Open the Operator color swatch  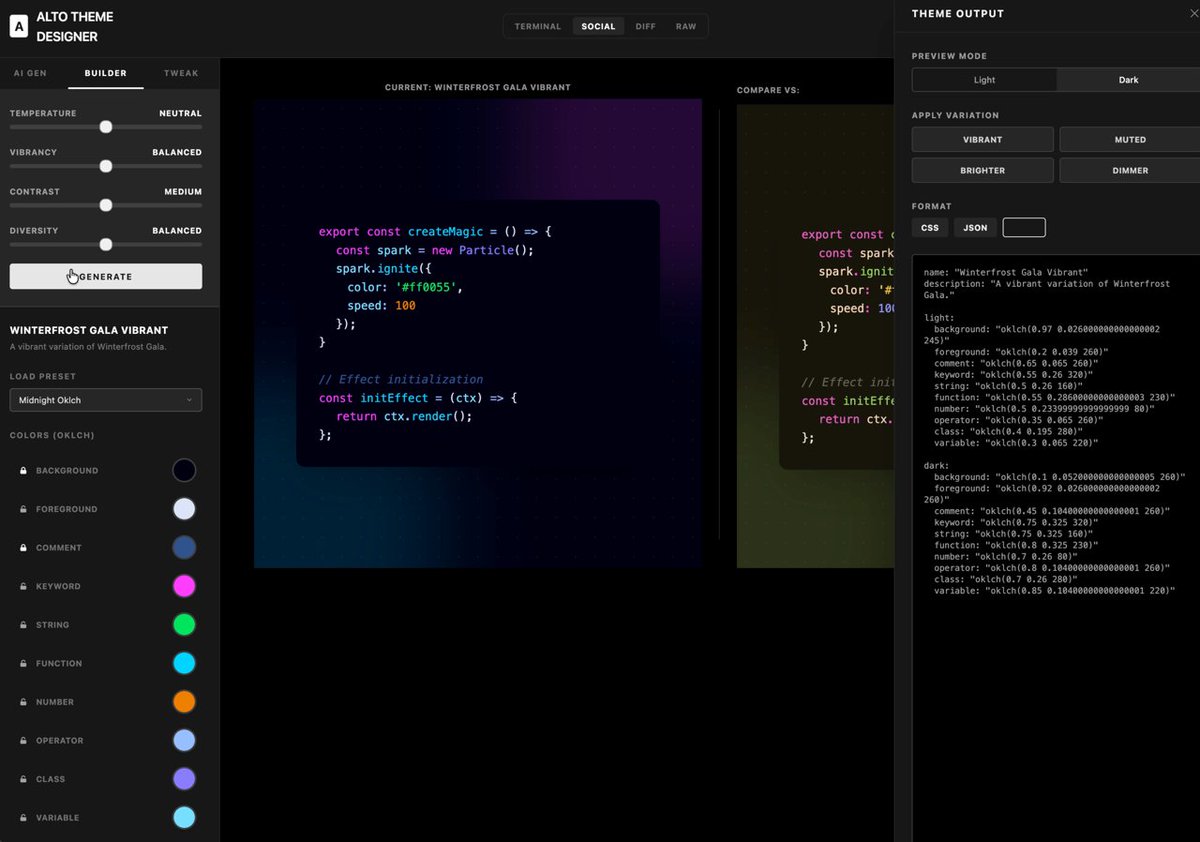click(x=184, y=740)
